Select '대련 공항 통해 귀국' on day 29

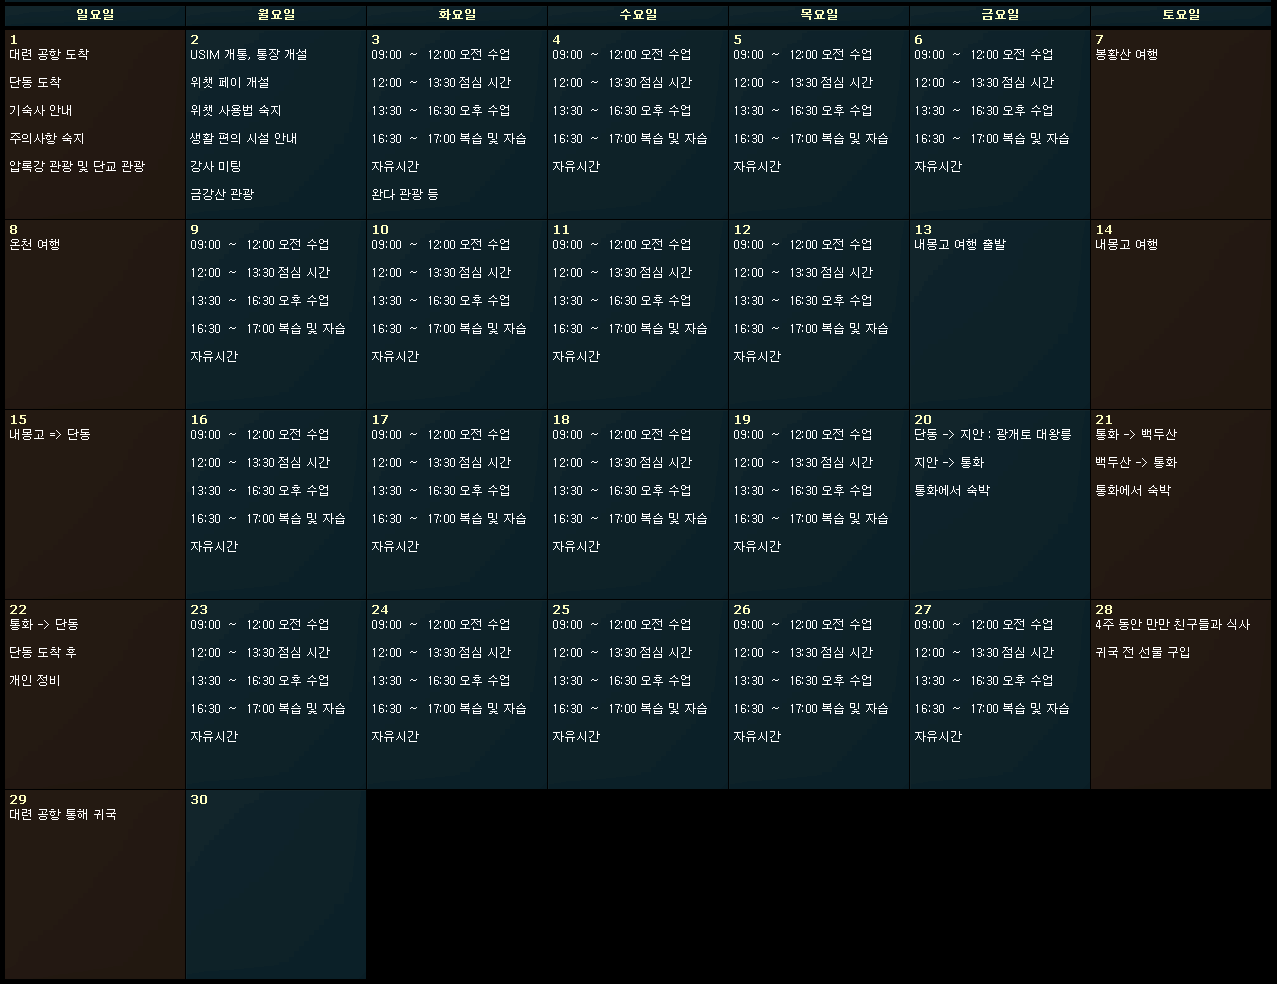[x=63, y=815]
